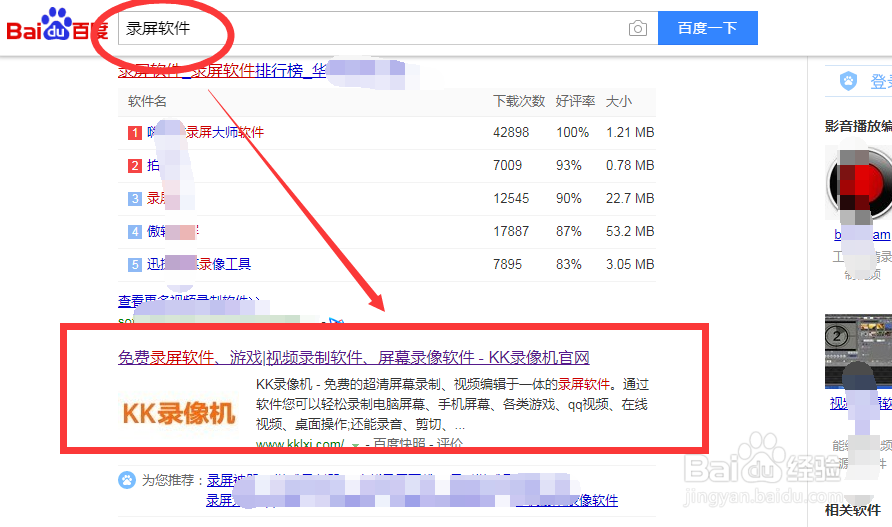Click download count 12545
Viewport: 892px width, 527px height.
pyautogui.click(x=511, y=199)
